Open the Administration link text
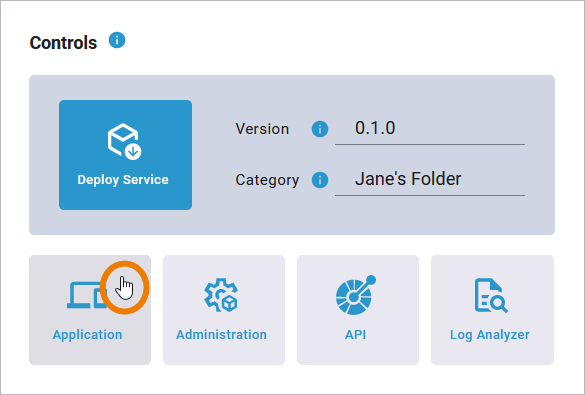The width and height of the screenshot is (585, 395). 222,335
